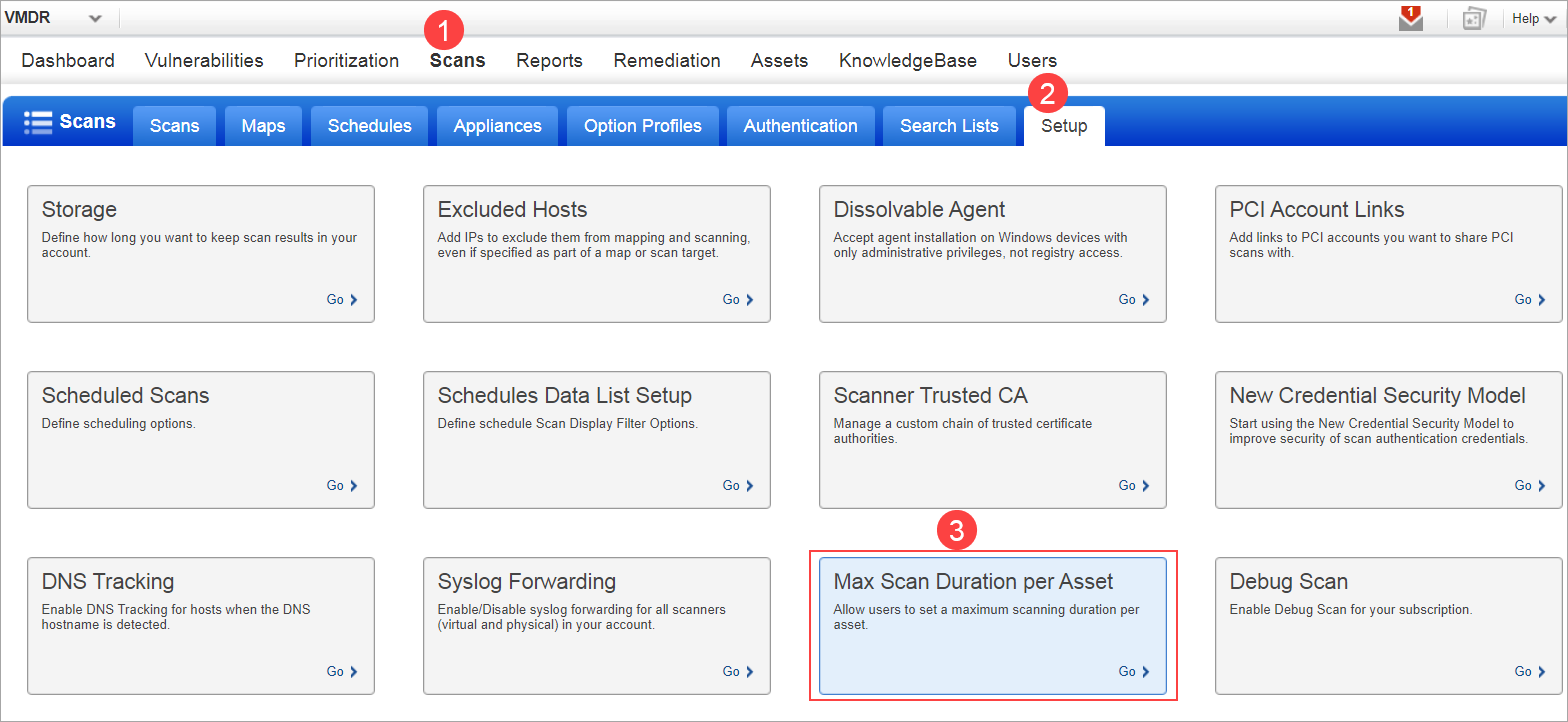Open the notifications mail icon
Image resolution: width=1568 pixels, height=722 pixels.
pyautogui.click(x=1411, y=18)
